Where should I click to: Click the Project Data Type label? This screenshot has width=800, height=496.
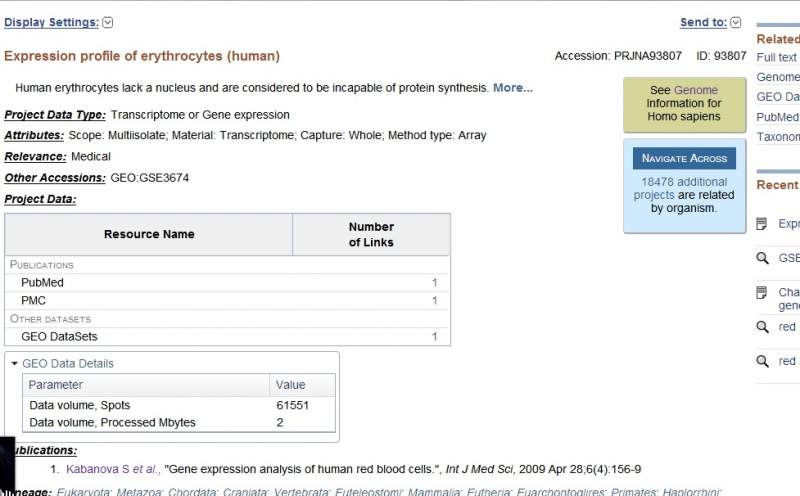[55, 115]
